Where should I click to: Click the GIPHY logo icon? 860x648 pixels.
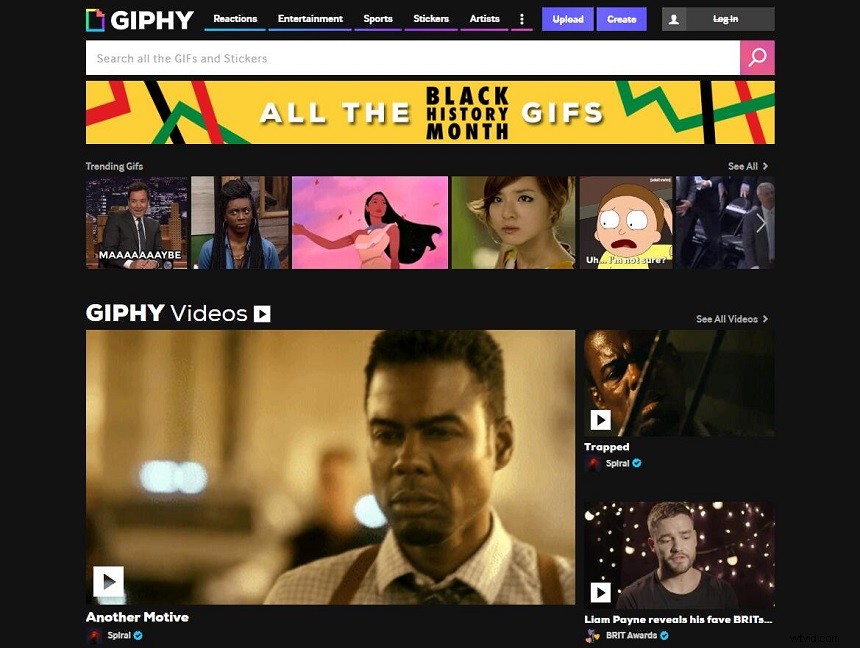[x=95, y=19]
